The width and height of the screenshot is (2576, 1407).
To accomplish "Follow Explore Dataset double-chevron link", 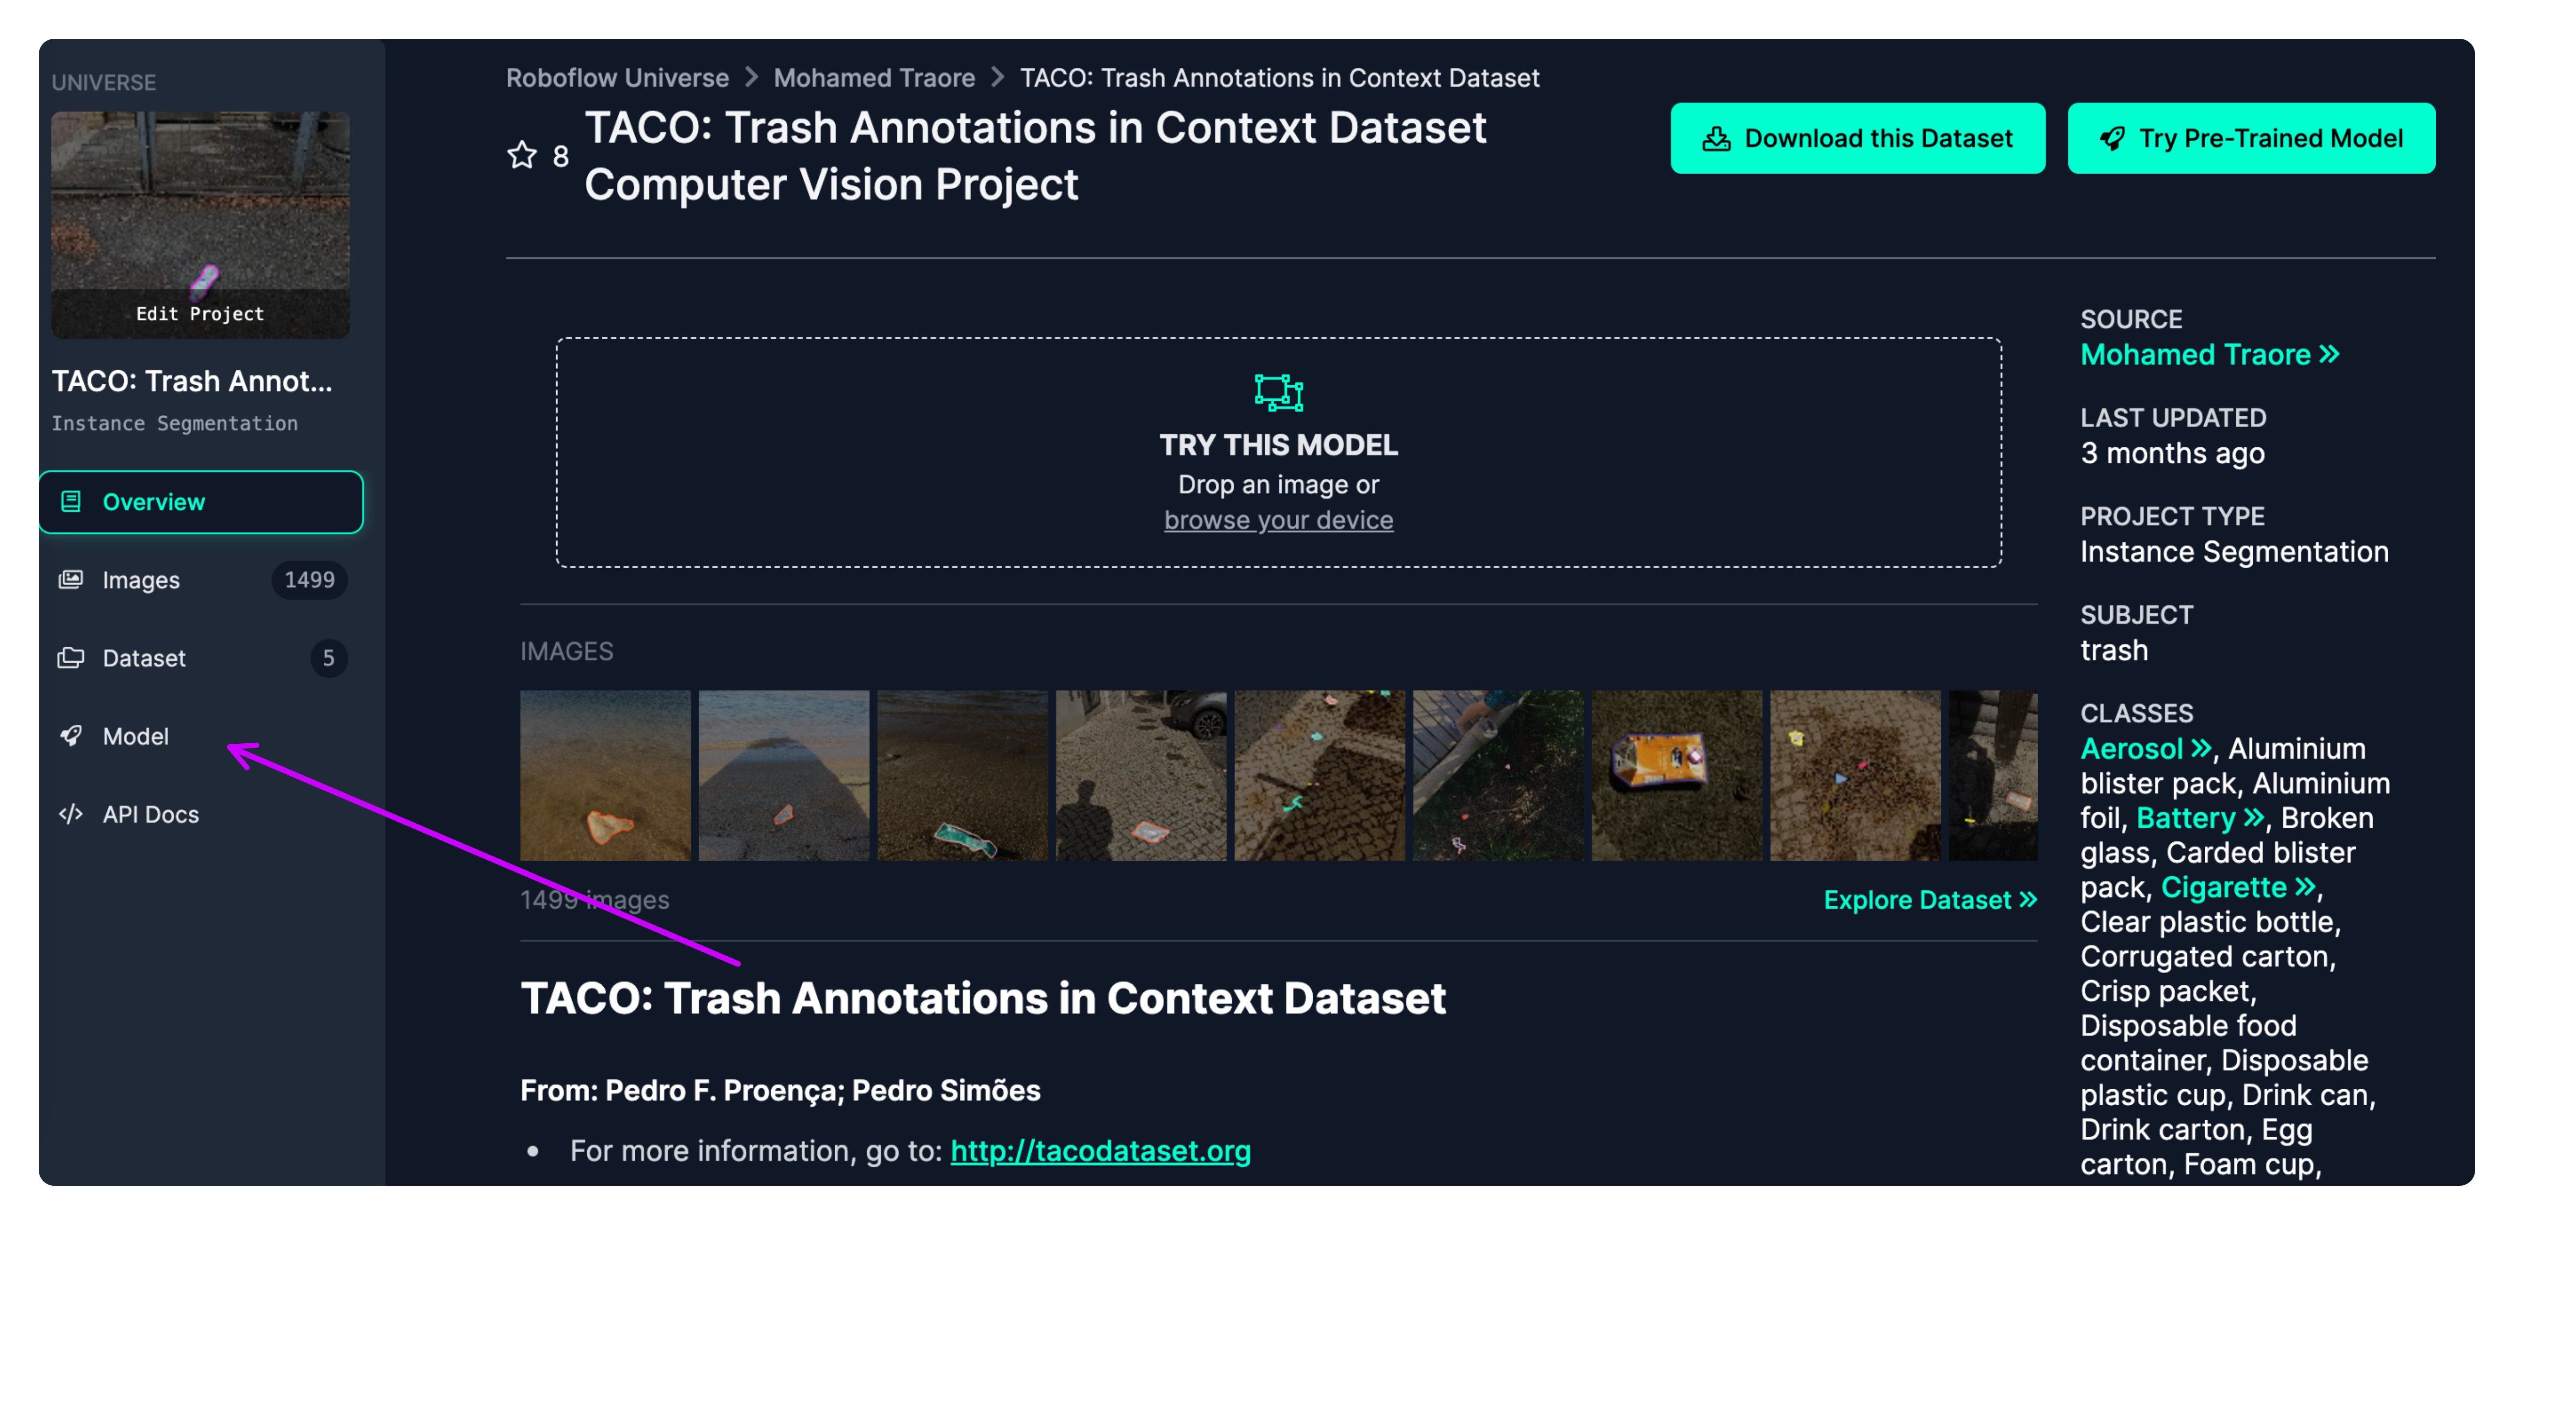I will click(1929, 899).
